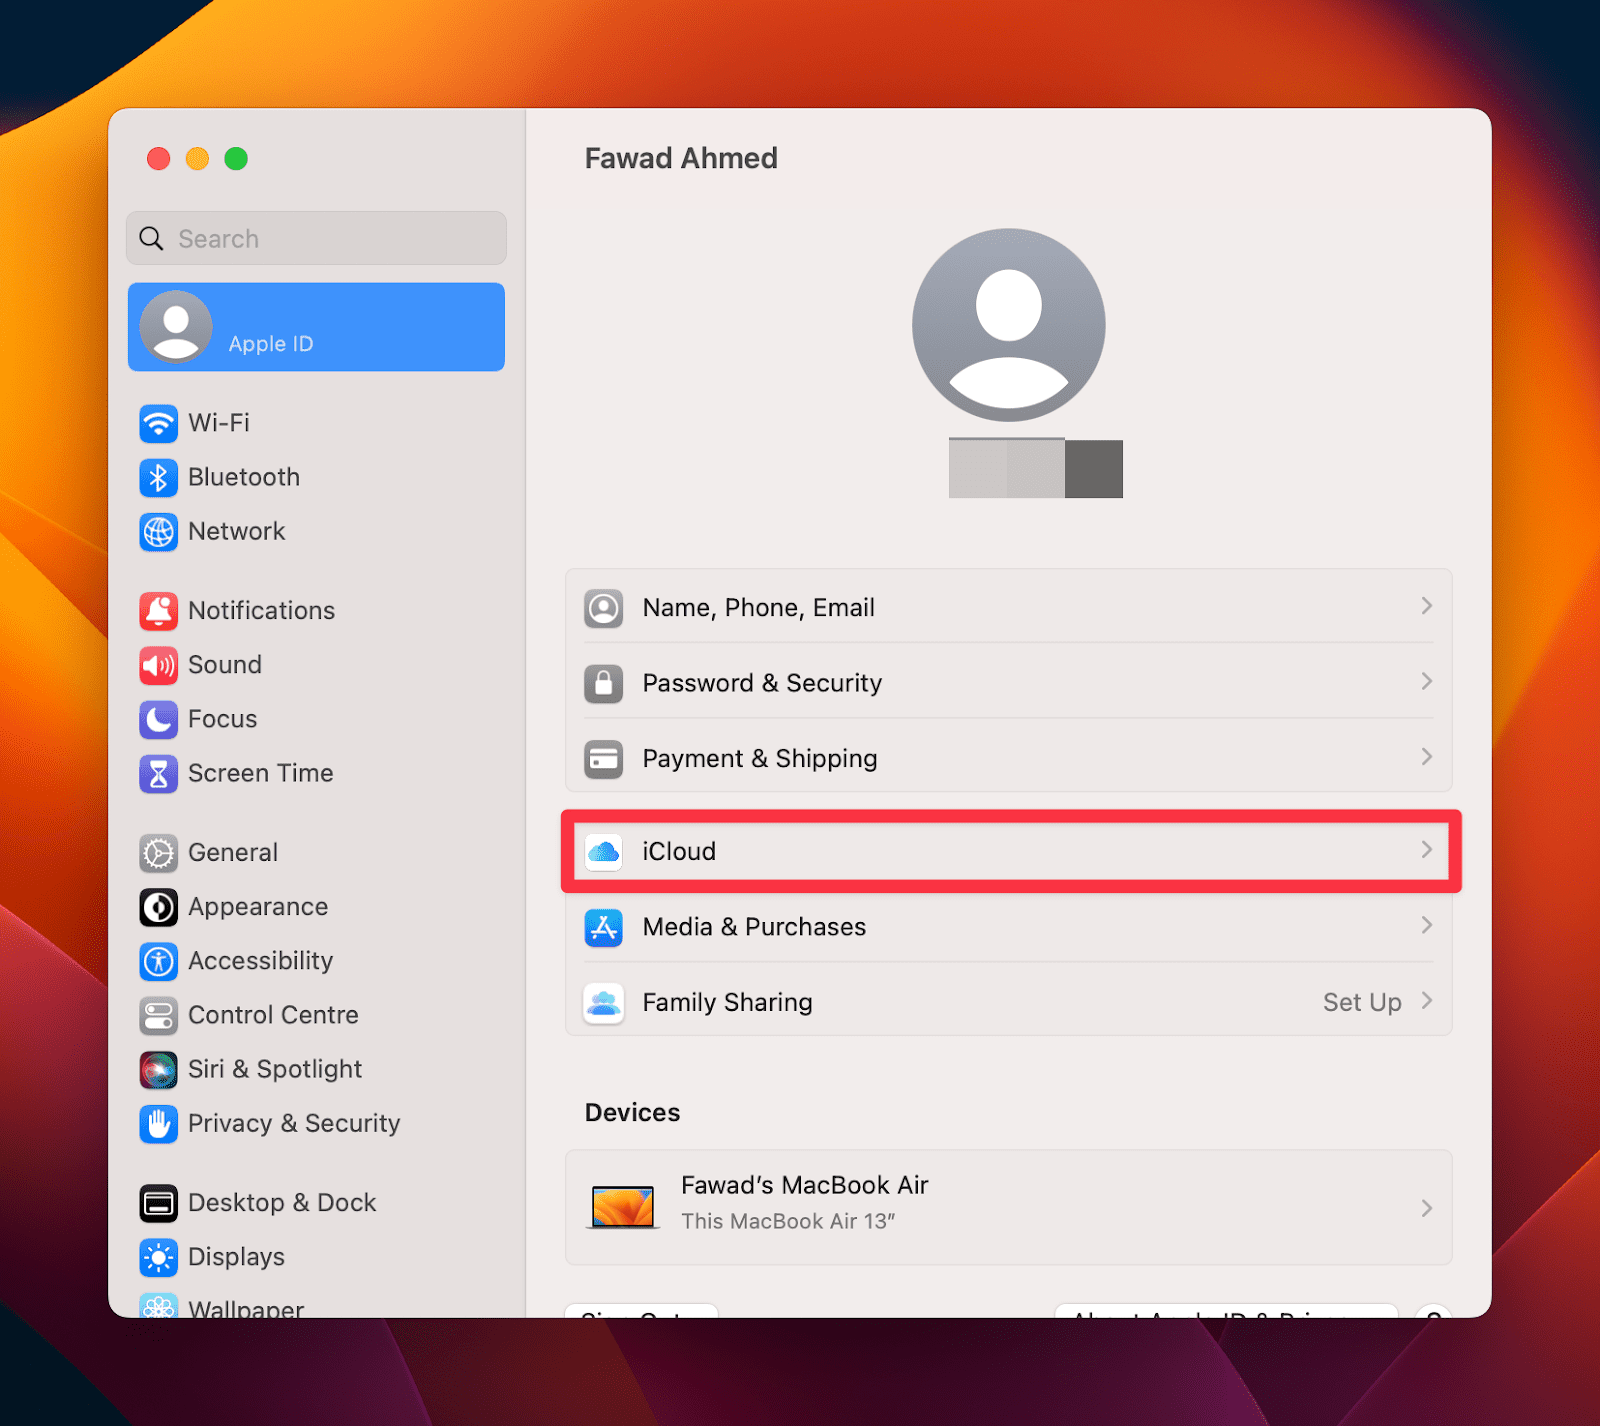Click the MacBook Air device thumbnail

click(x=622, y=1207)
